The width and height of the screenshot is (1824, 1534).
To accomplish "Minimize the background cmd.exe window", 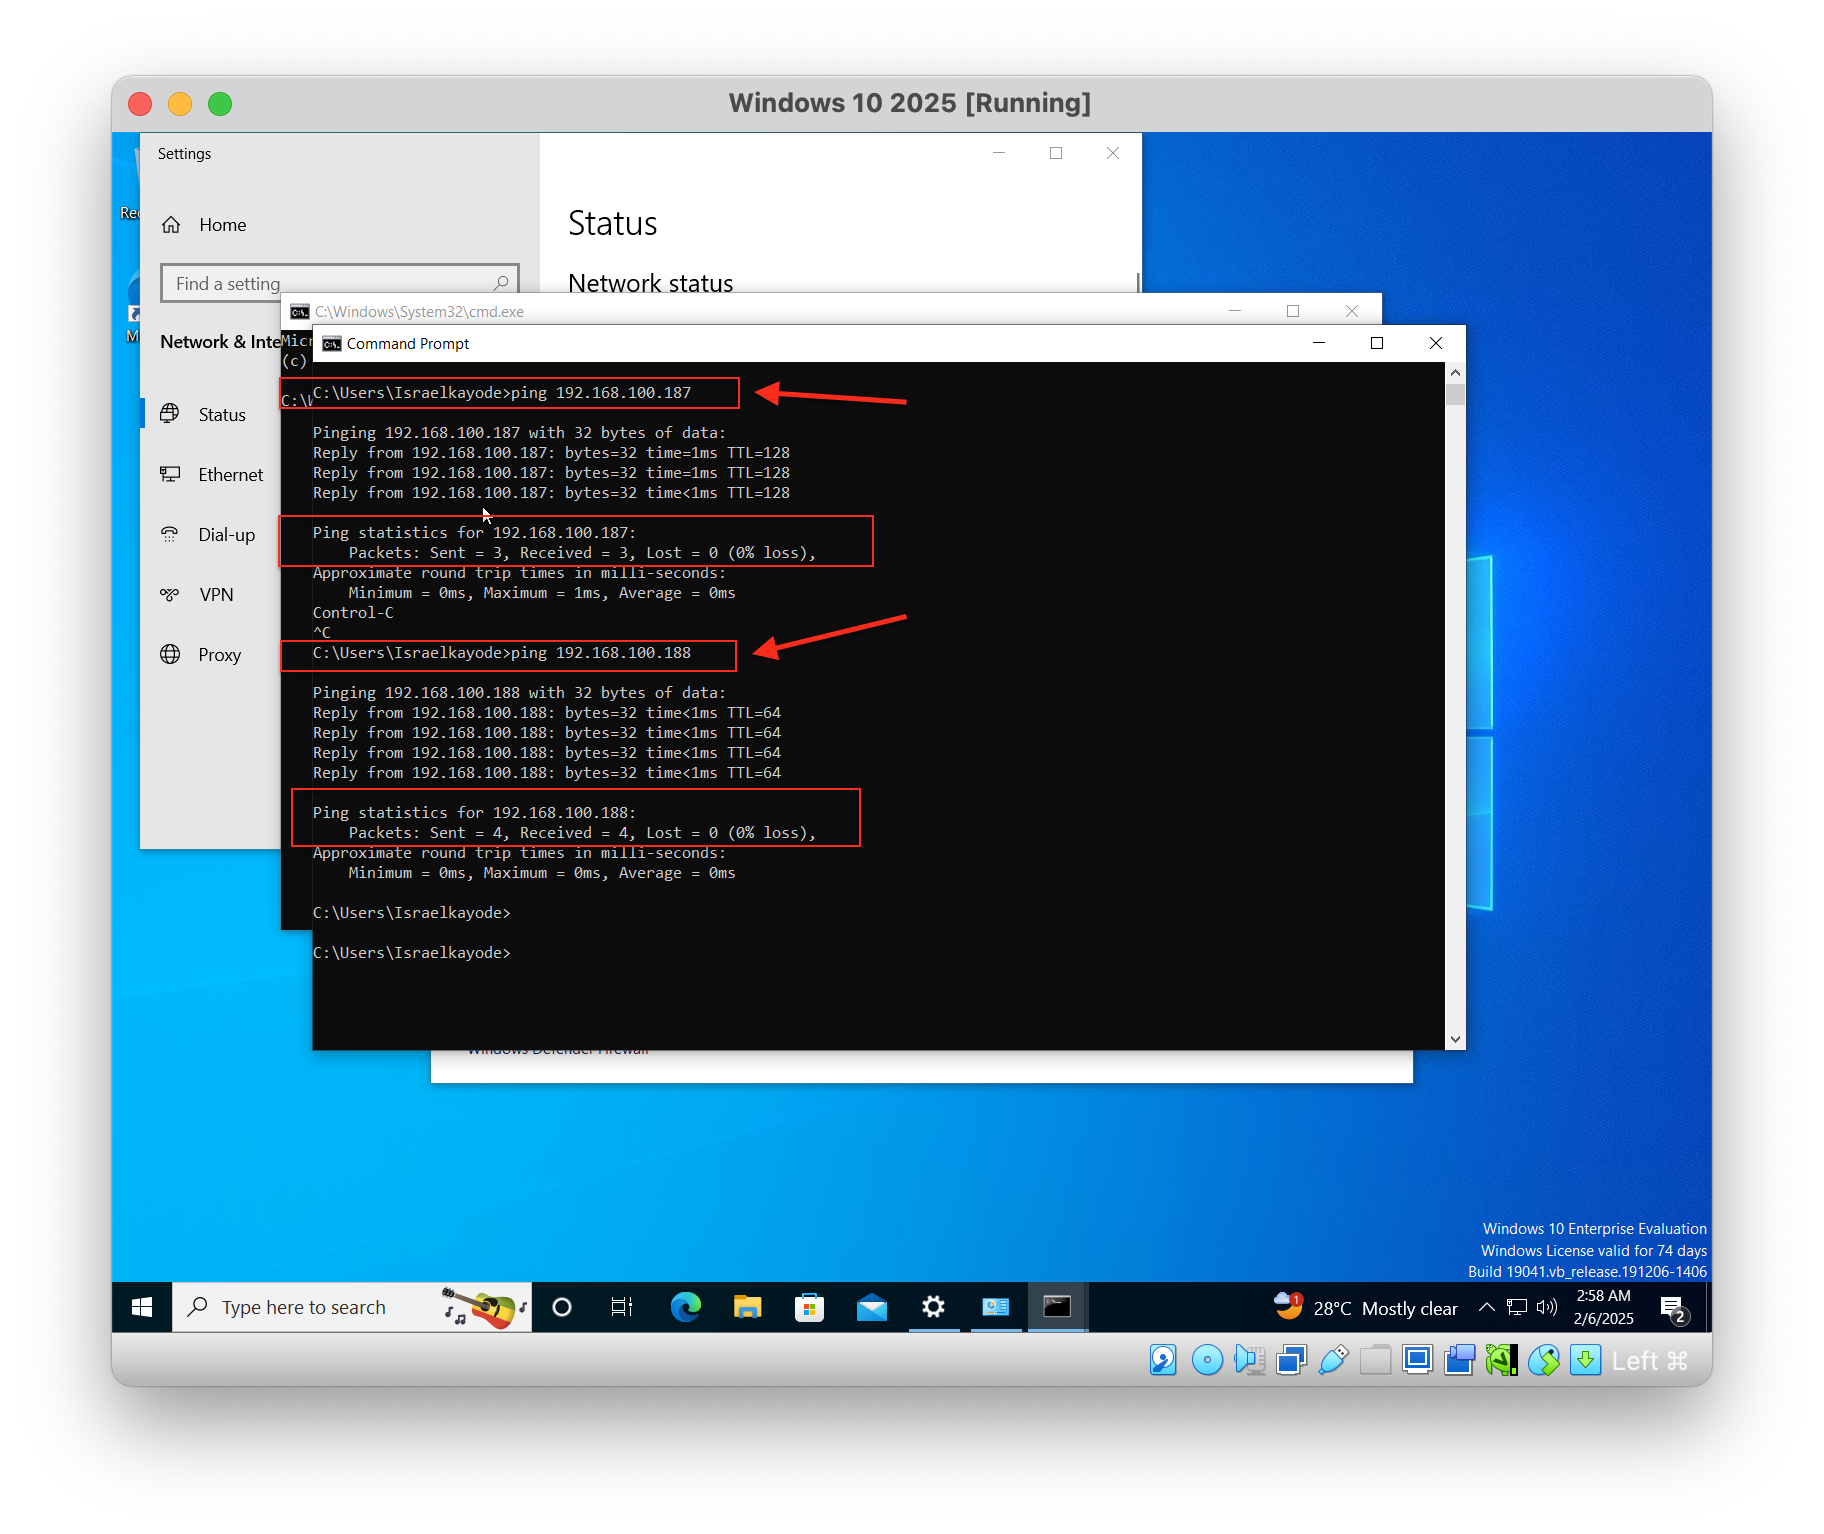I will [x=1235, y=311].
